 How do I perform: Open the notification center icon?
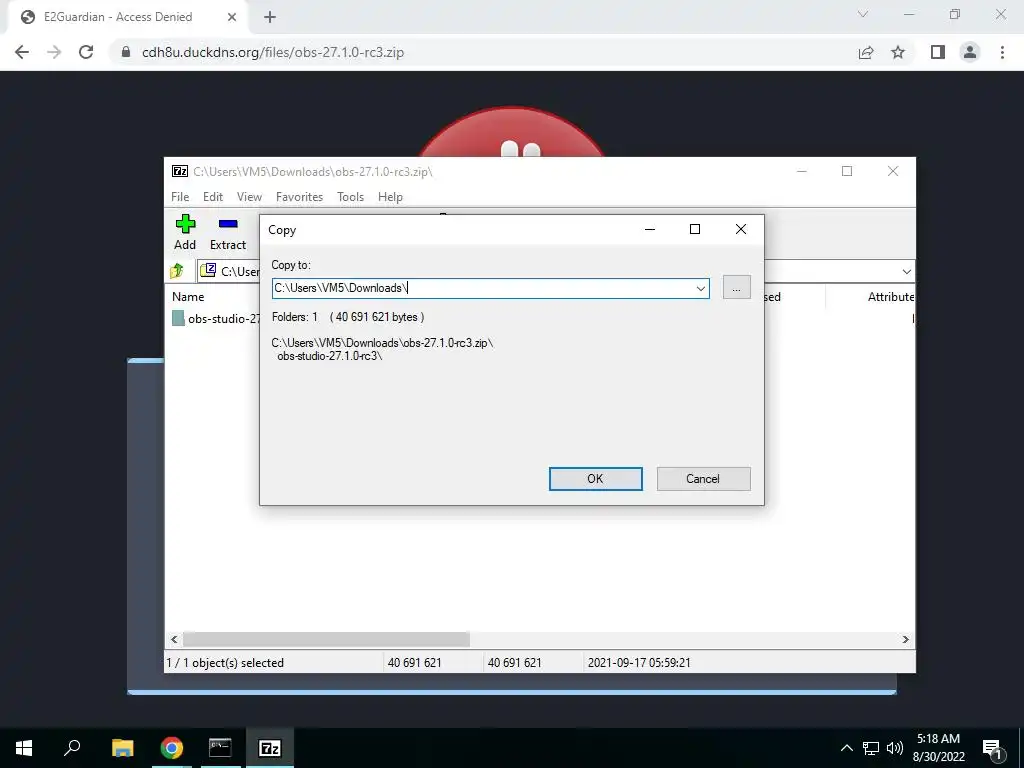pyautogui.click(x=993, y=748)
